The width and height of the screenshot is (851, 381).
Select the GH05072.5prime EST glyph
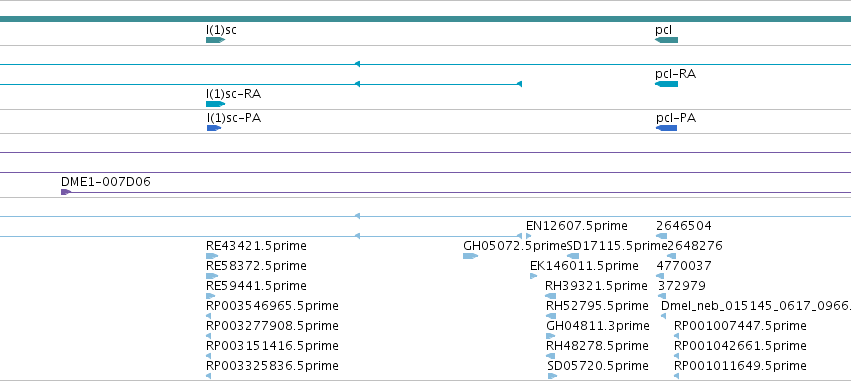pos(470,256)
